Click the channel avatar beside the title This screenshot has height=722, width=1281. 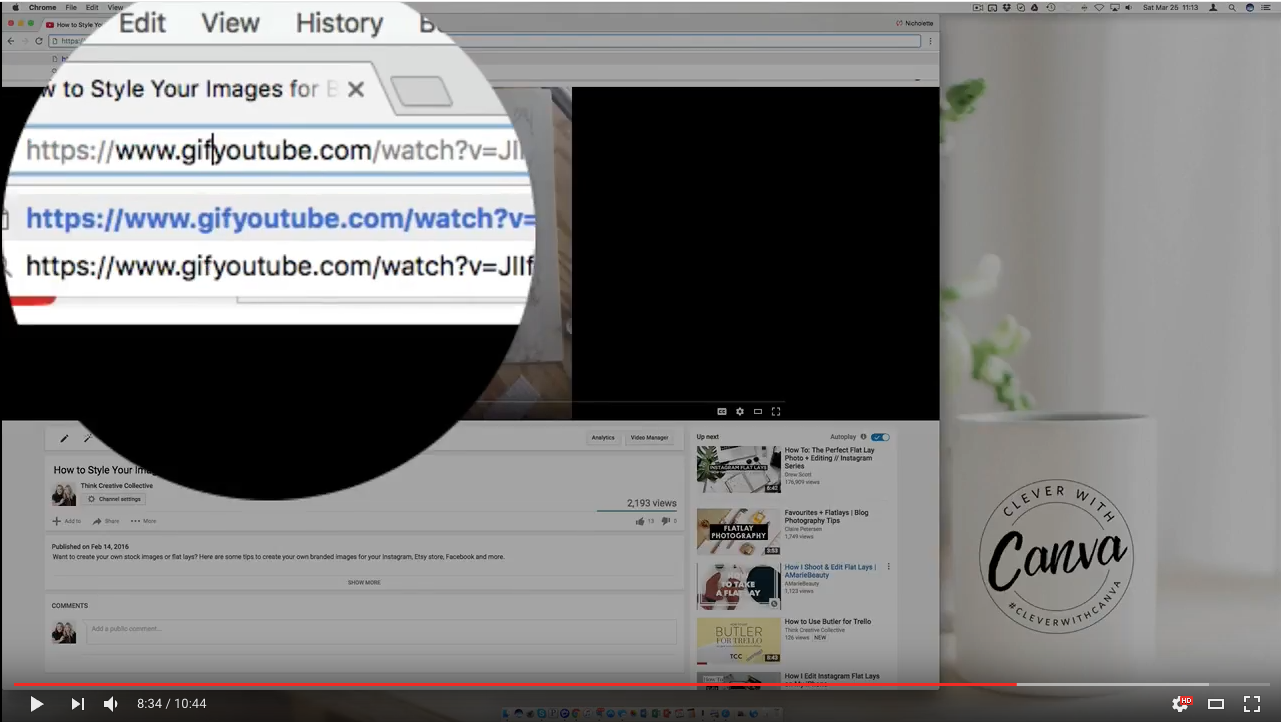(64, 494)
